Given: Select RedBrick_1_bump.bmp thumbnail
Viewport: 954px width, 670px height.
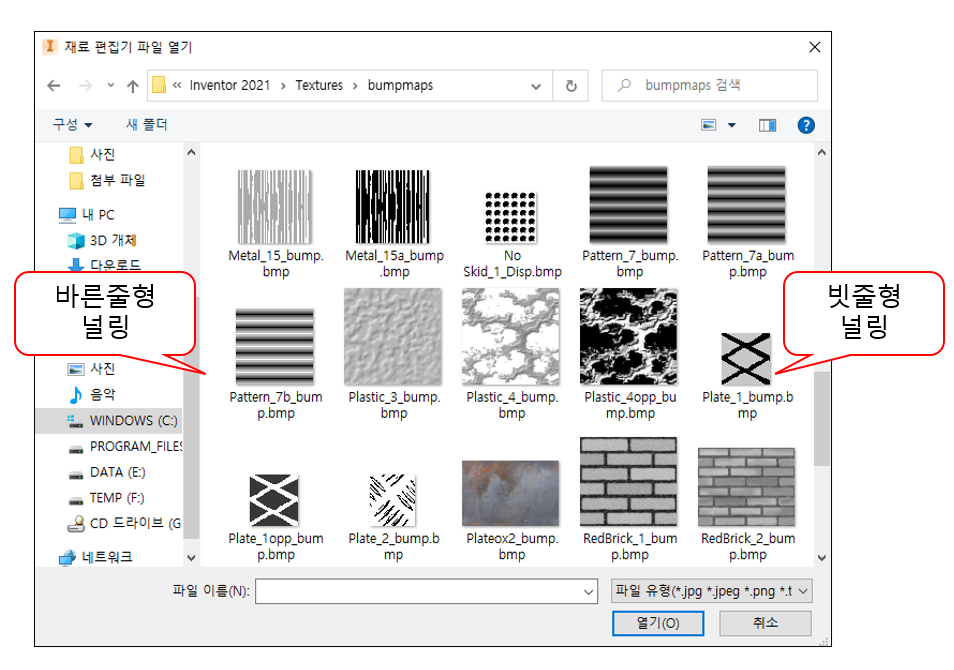Looking at the screenshot, I should point(628,482).
